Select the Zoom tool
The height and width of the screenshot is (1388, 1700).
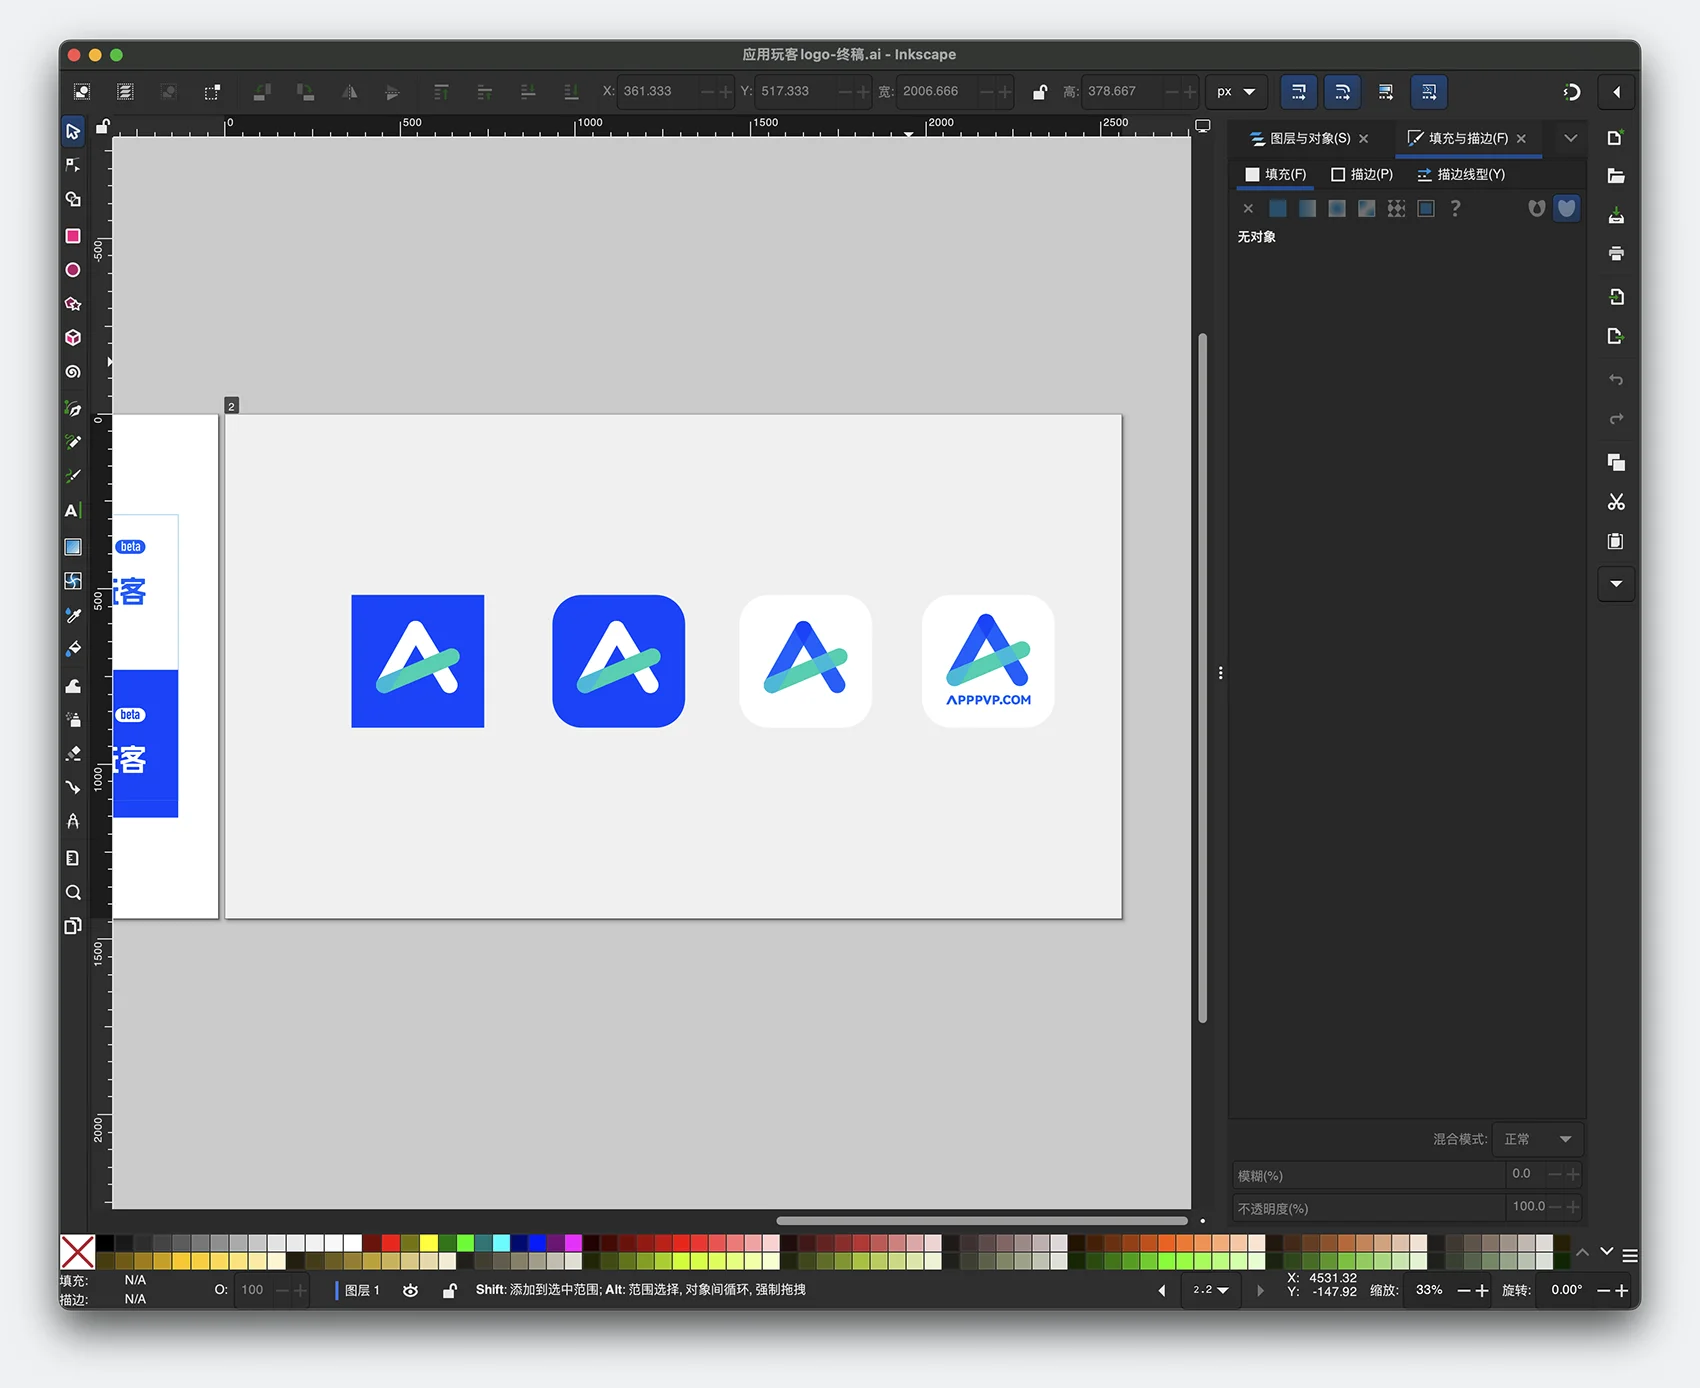coord(73,892)
